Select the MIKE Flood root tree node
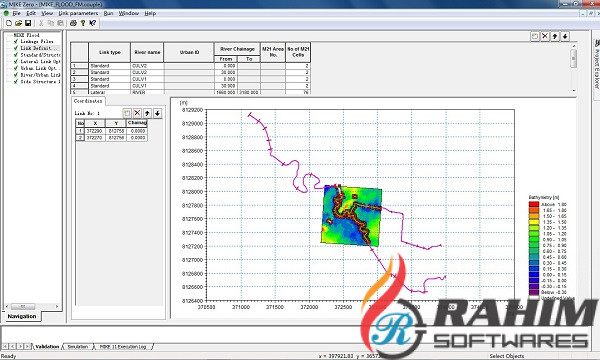Screen dimensions: 600x360 (x=26, y=35)
